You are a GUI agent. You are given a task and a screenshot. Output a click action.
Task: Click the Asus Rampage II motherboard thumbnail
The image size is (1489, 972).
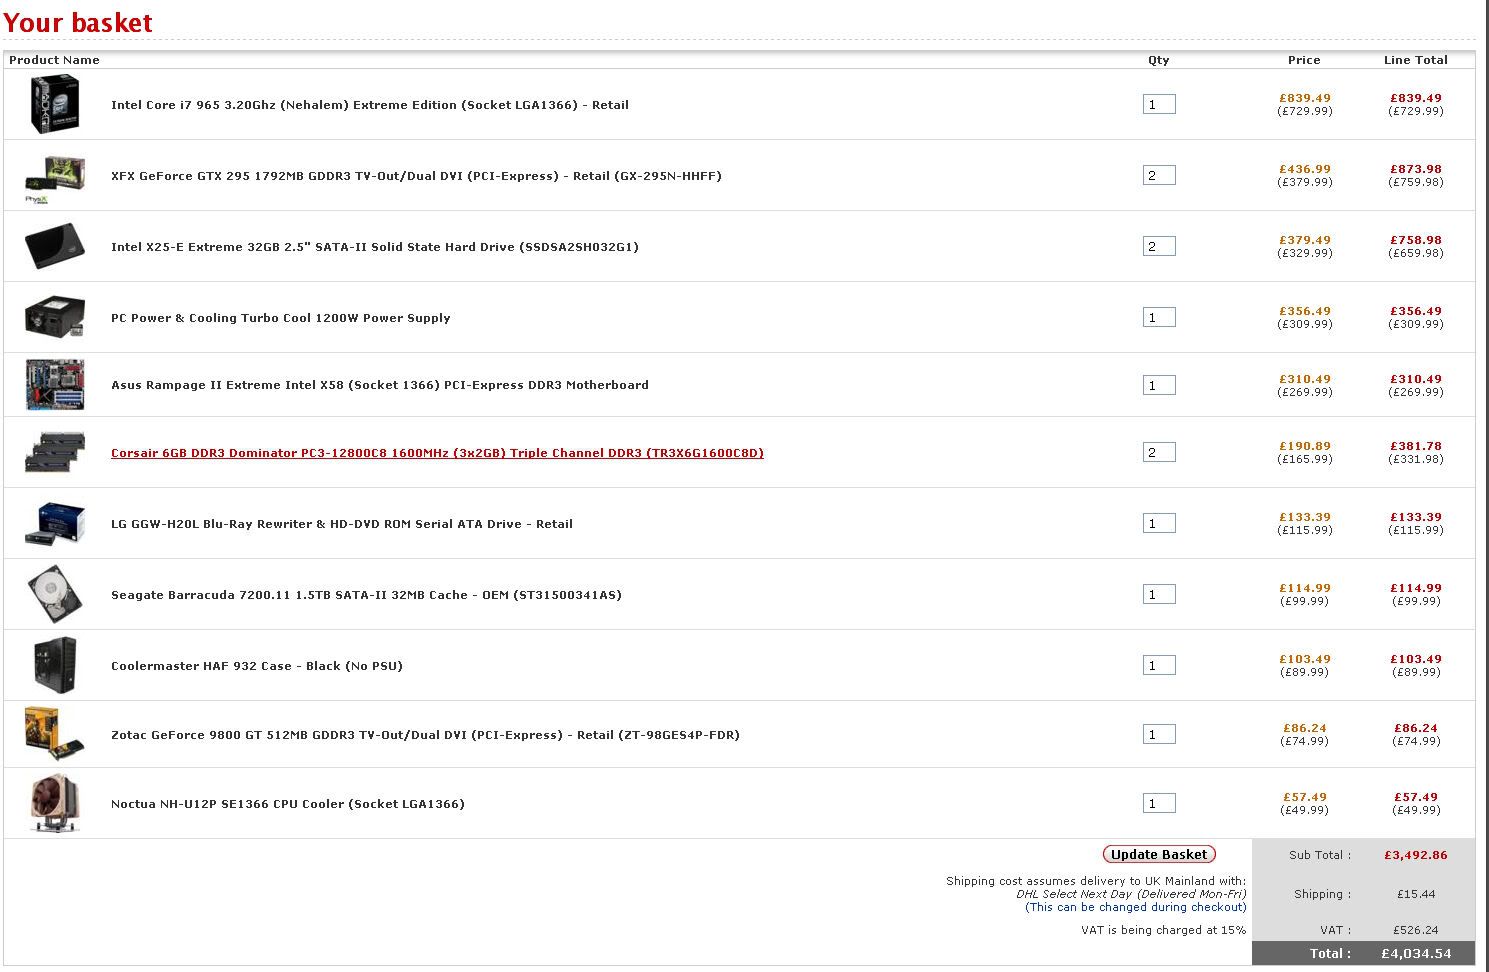pos(55,385)
